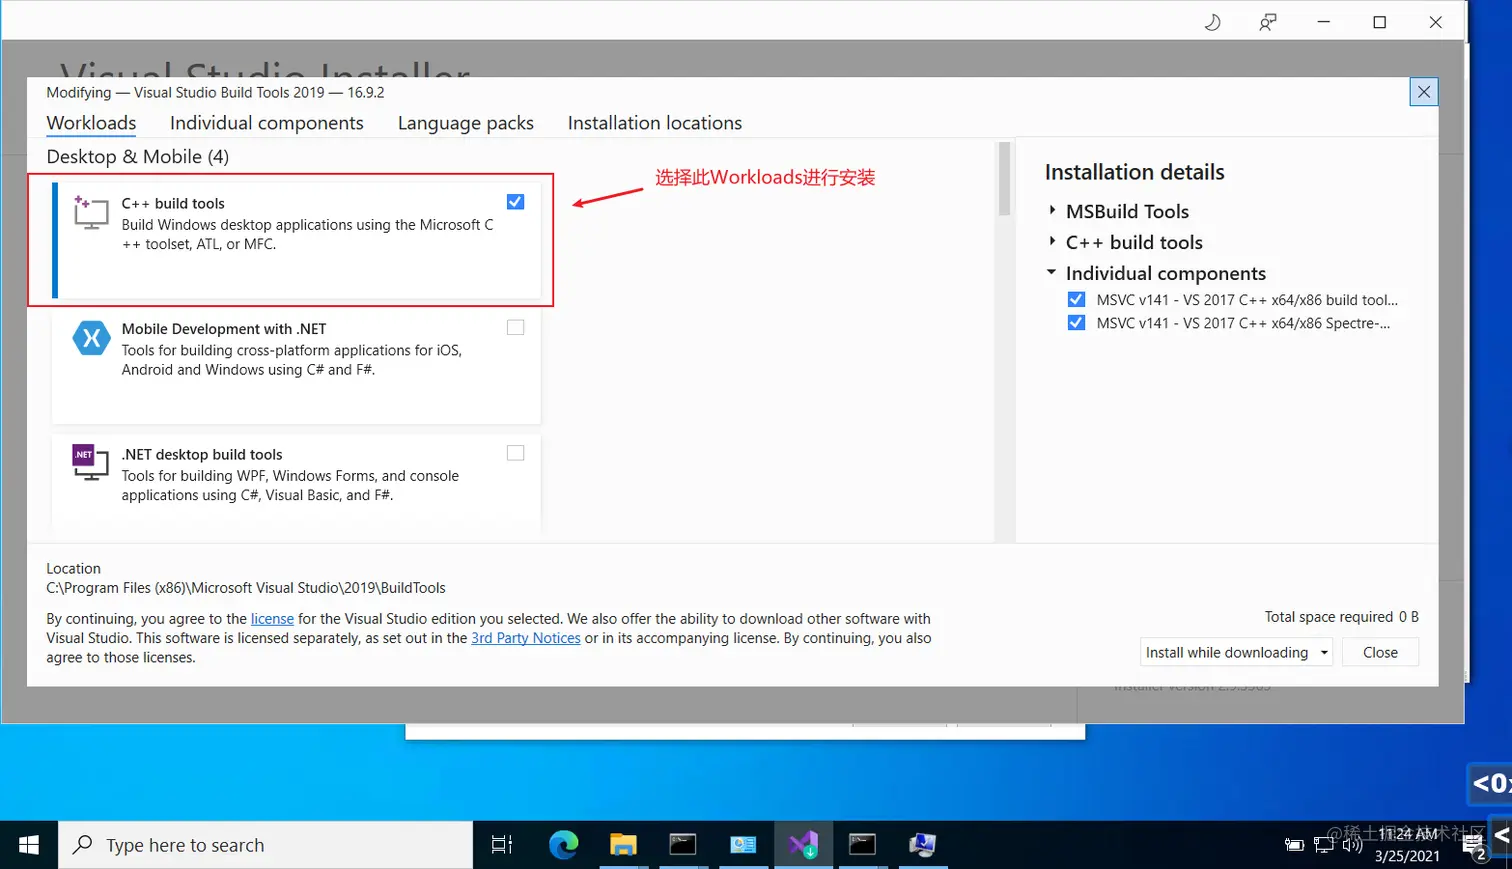This screenshot has width=1512, height=869.
Task: Open Install while downloading dropdown arrow
Action: coord(1324,653)
